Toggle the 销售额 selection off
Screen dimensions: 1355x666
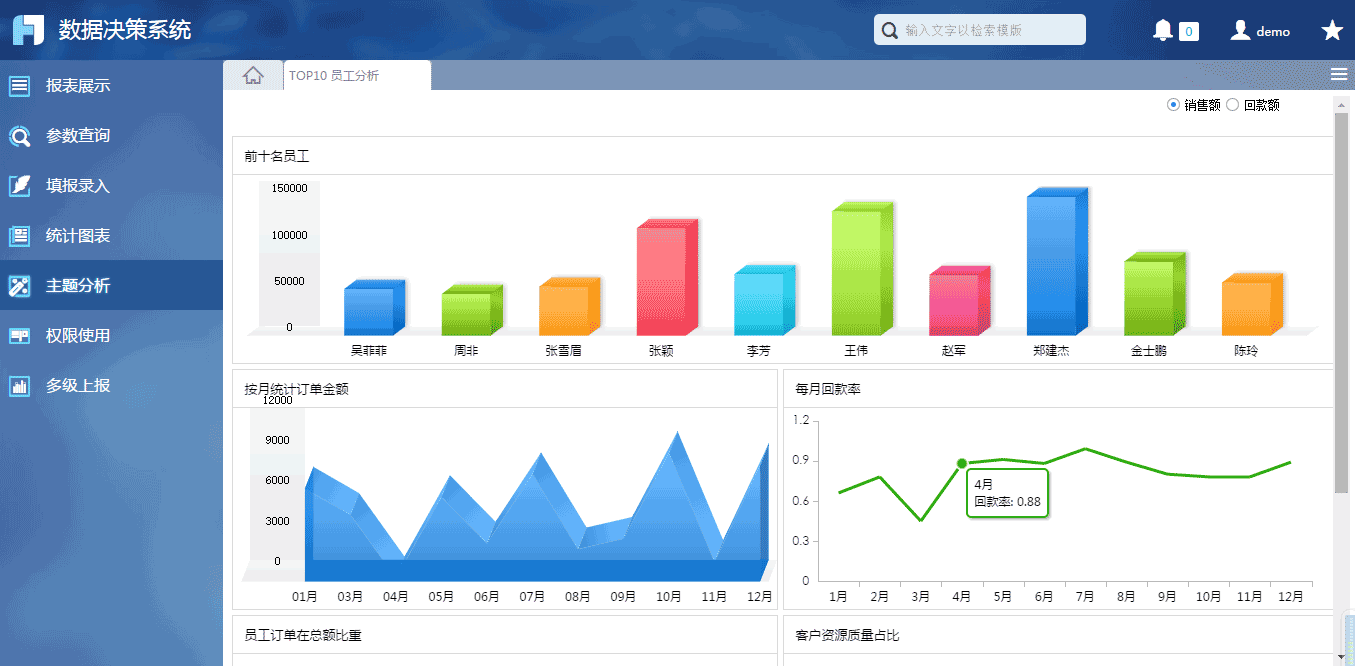click(x=1173, y=104)
